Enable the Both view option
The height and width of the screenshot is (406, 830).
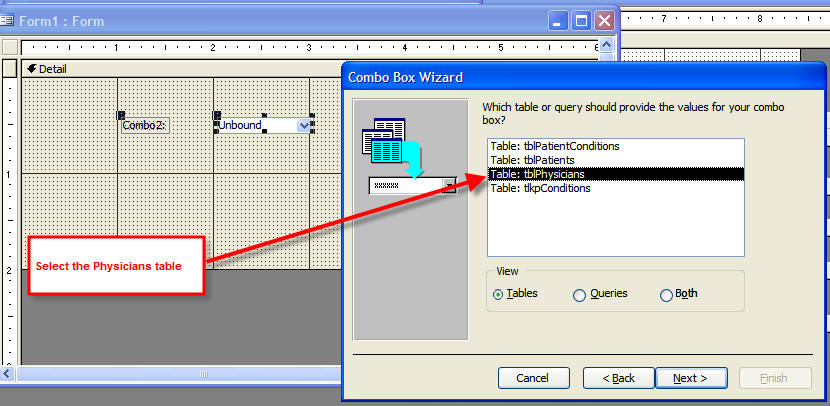[x=666, y=295]
